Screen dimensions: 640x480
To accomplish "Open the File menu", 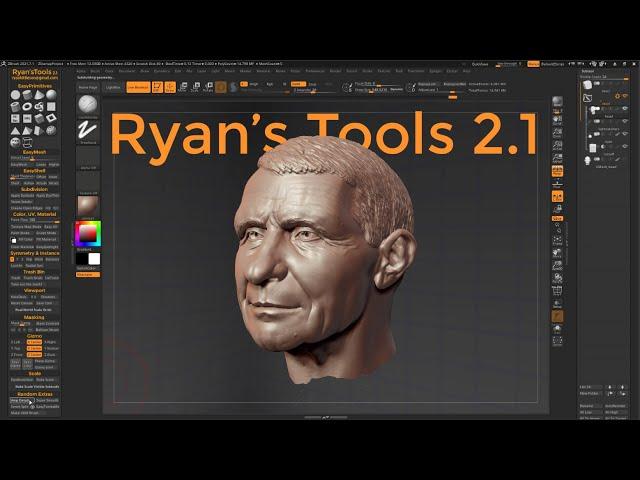I will tap(189, 71).
